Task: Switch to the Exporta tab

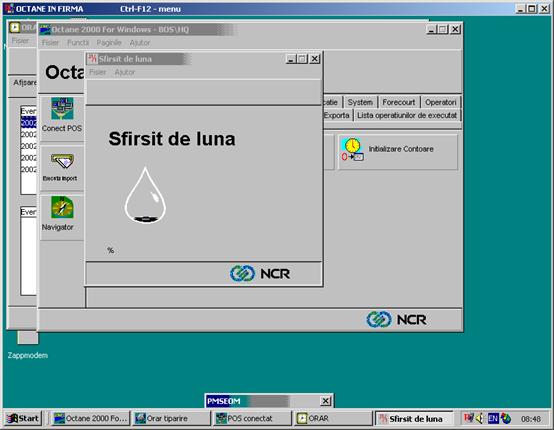Action: [336, 115]
